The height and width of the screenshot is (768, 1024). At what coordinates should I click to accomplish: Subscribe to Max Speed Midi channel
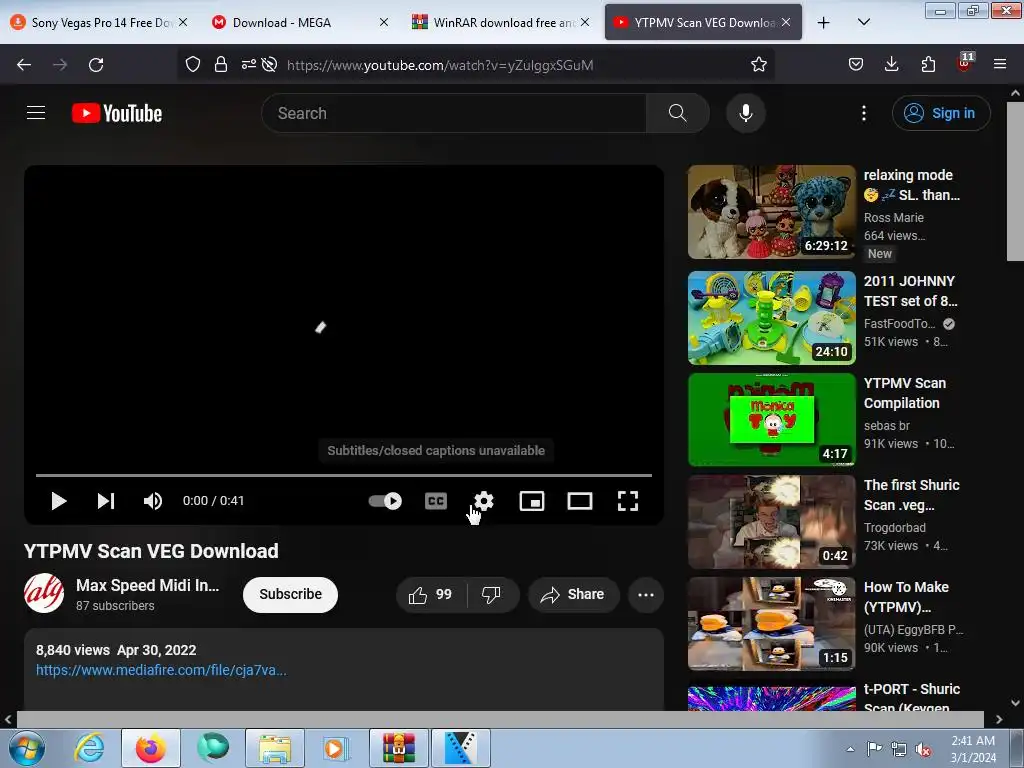pyautogui.click(x=291, y=594)
